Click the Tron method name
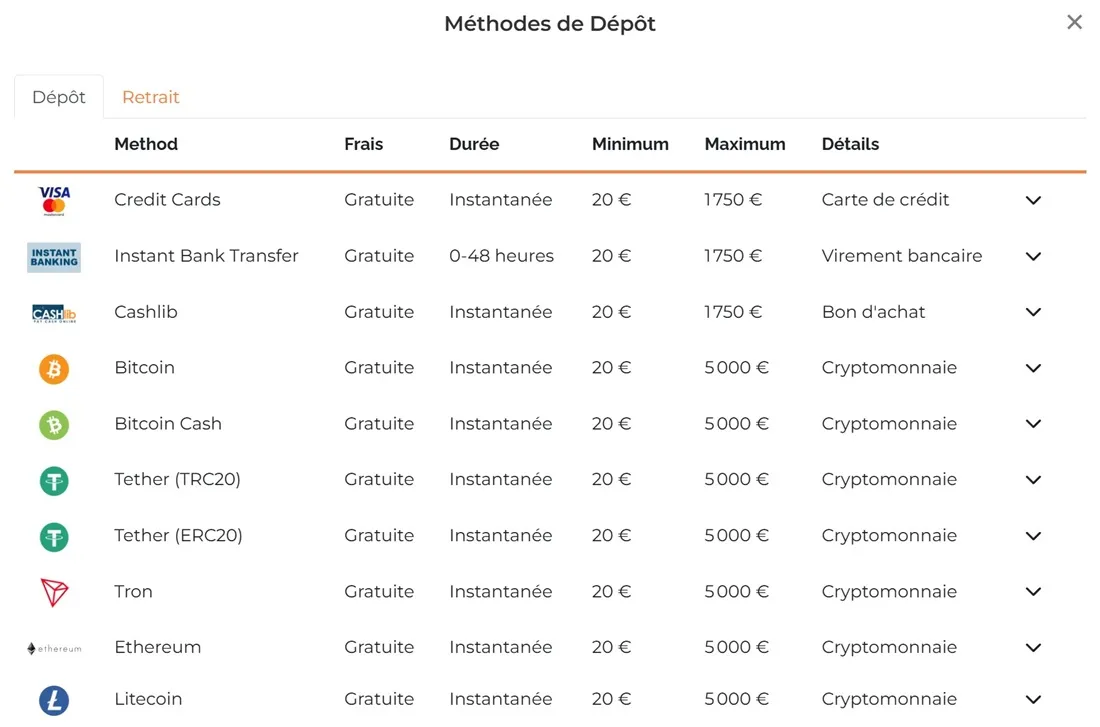1100x727 pixels. tap(133, 592)
